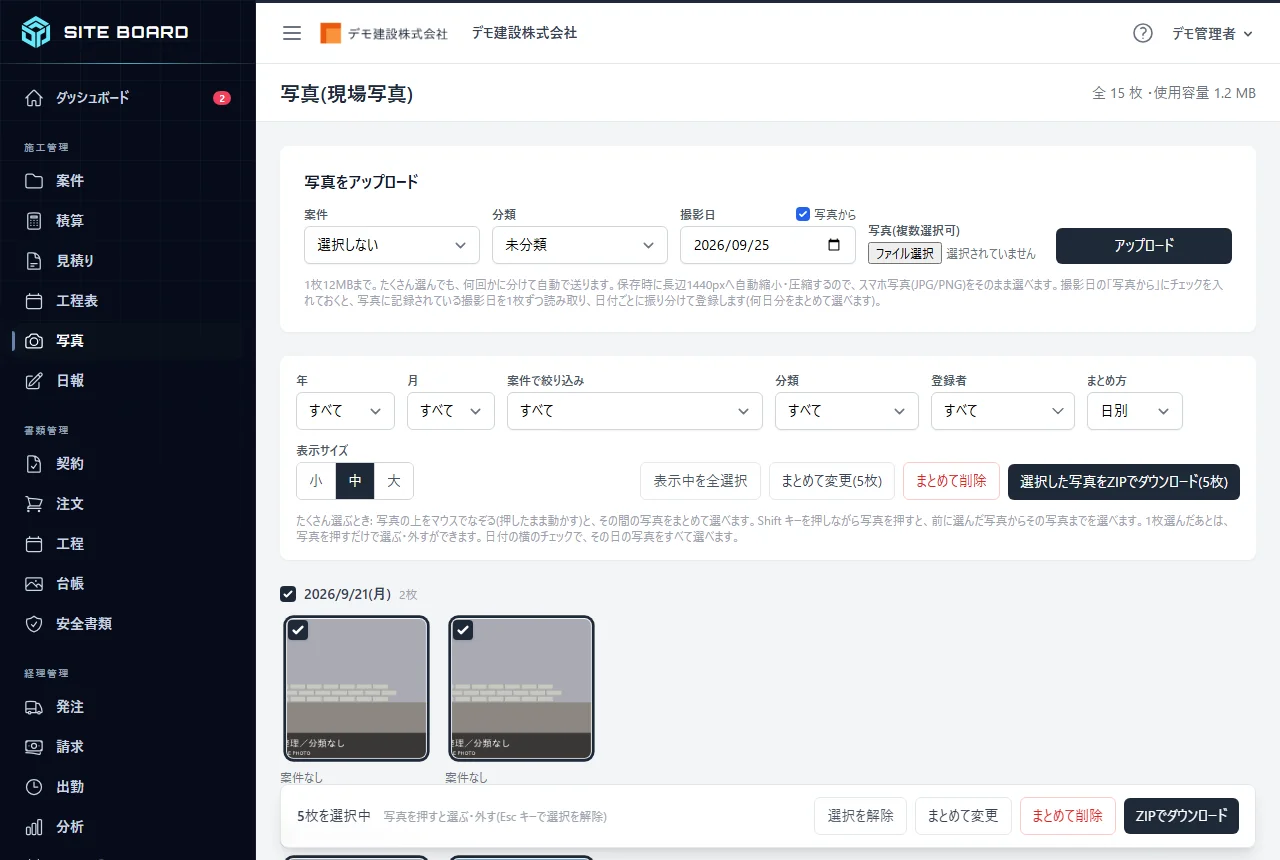Image resolution: width=1280 pixels, height=860 pixels.
Task: Go to 請求 in the sidebar
Action: tap(128, 747)
